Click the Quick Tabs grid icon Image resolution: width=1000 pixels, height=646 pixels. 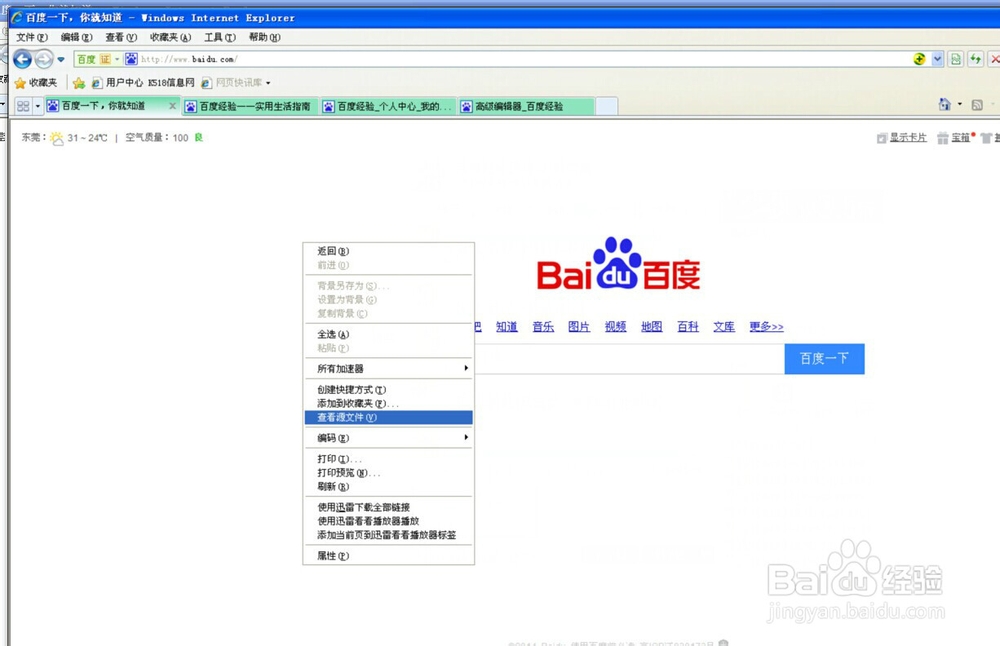[23, 106]
